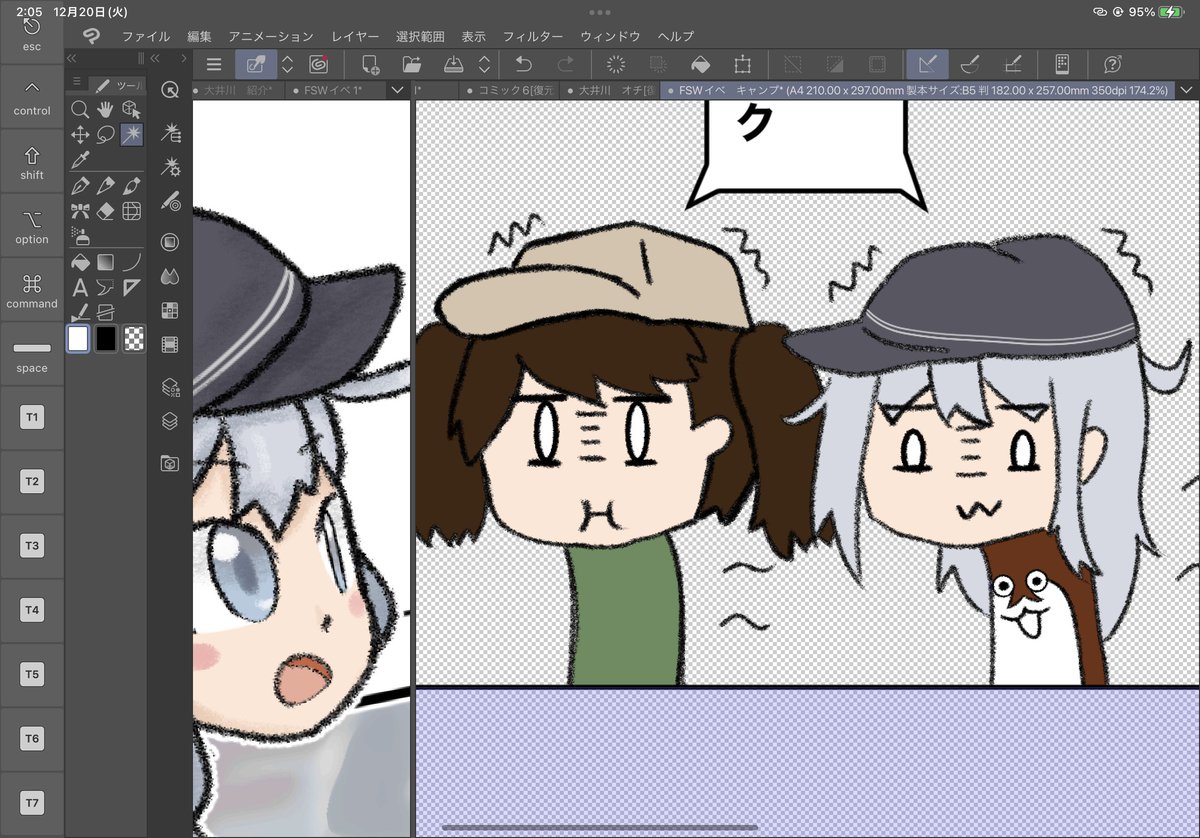Select the Eyedropper tool
The height and width of the screenshot is (838, 1200).
click(80, 160)
